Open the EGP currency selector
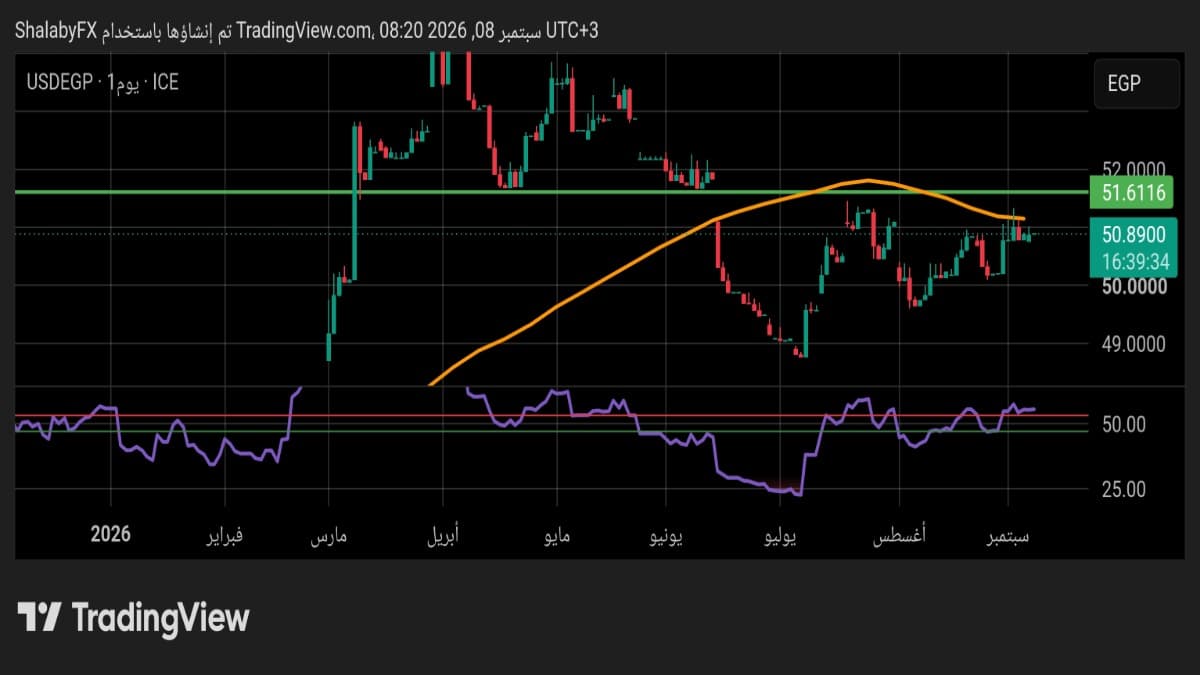1200x675 pixels. (x=1135, y=83)
